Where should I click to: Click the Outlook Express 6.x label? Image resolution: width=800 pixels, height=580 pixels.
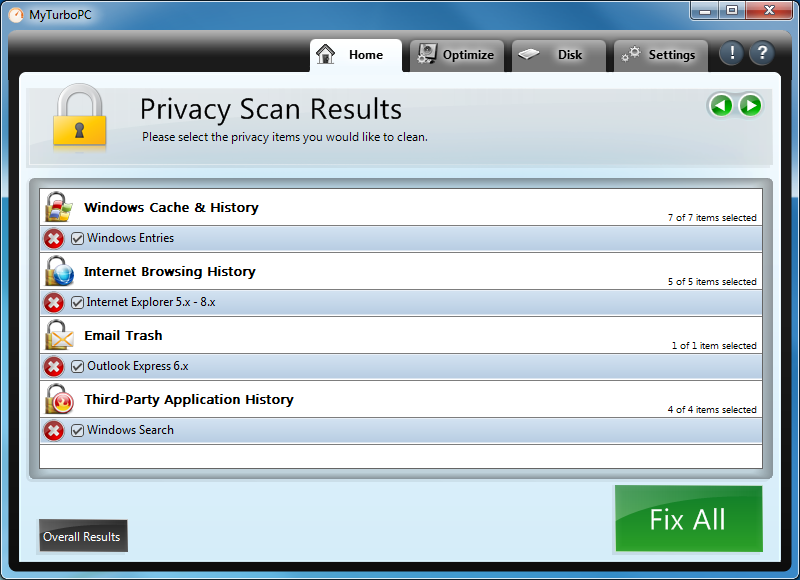click(x=138, y=366)
